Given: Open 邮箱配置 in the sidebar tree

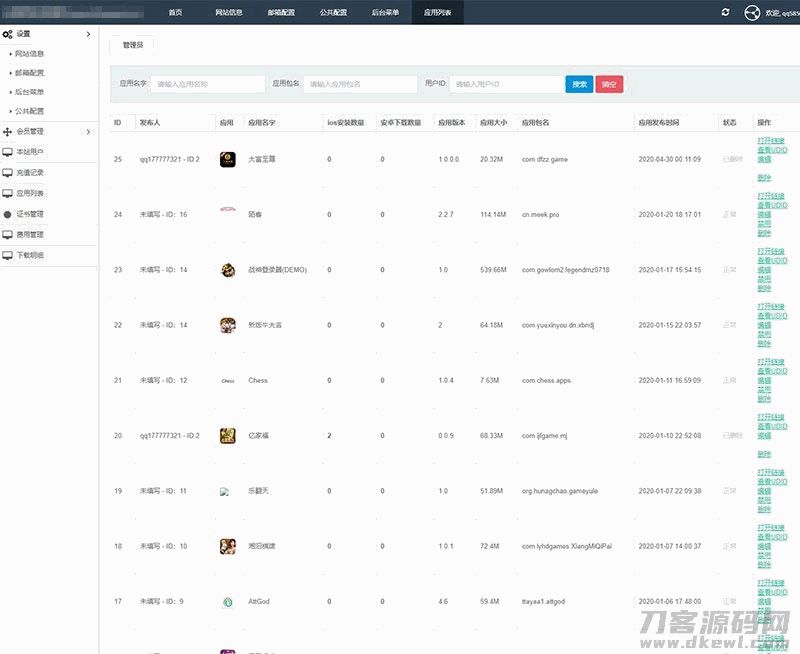Looking at the screenshot, I should coord(29,73).
